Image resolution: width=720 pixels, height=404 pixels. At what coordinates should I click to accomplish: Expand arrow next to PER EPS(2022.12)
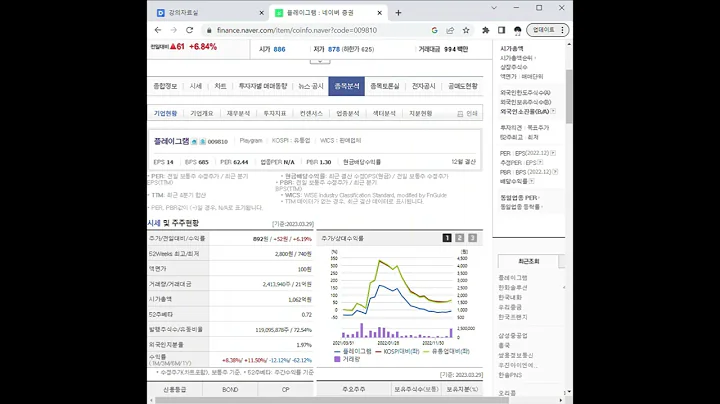click(553, 153)
